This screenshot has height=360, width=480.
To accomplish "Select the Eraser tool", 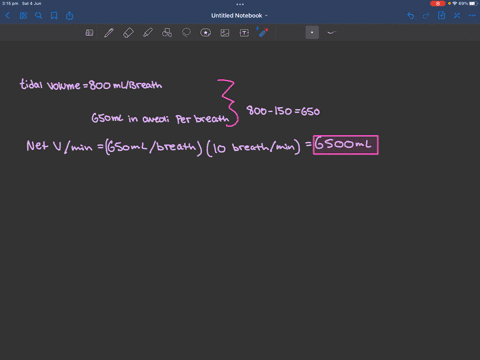I will (128, 33).
